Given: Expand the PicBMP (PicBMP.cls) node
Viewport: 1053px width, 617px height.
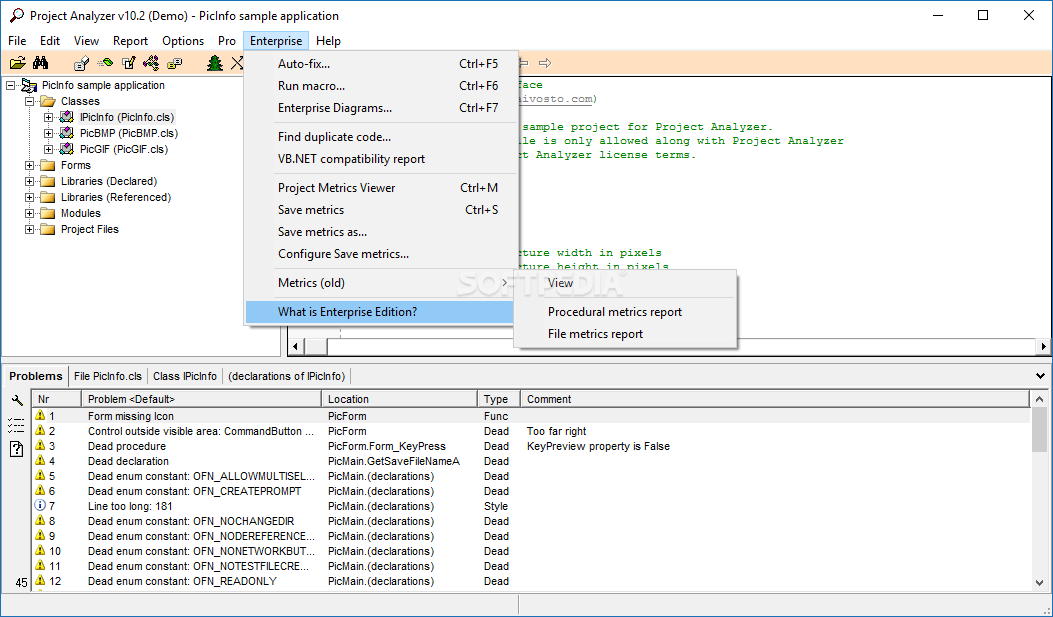Looking at the screenshot, I should tap(48, 133).
